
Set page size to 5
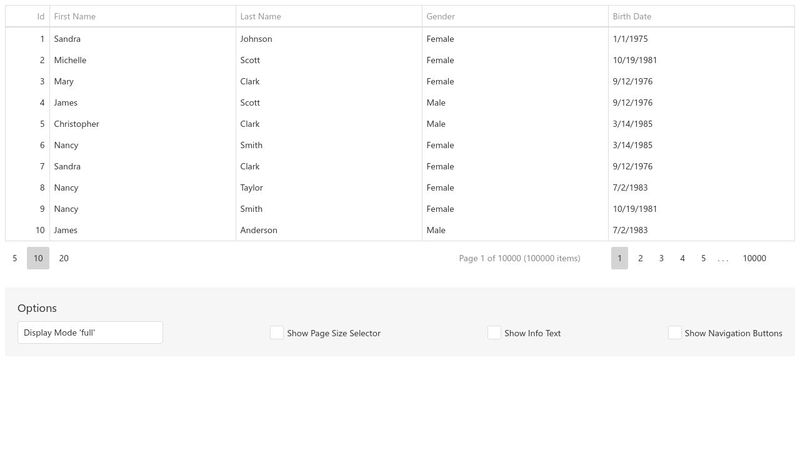tap(15, 258)
